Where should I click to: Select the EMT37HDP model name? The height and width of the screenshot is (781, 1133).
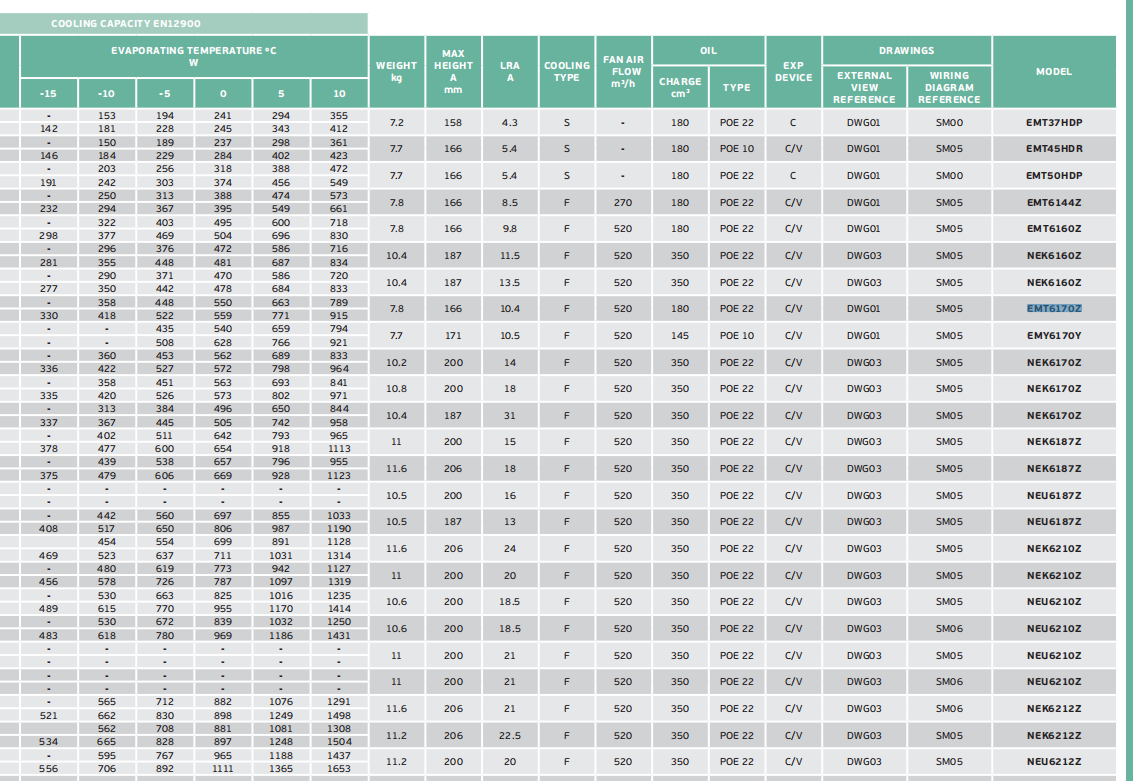(1053, 122)
